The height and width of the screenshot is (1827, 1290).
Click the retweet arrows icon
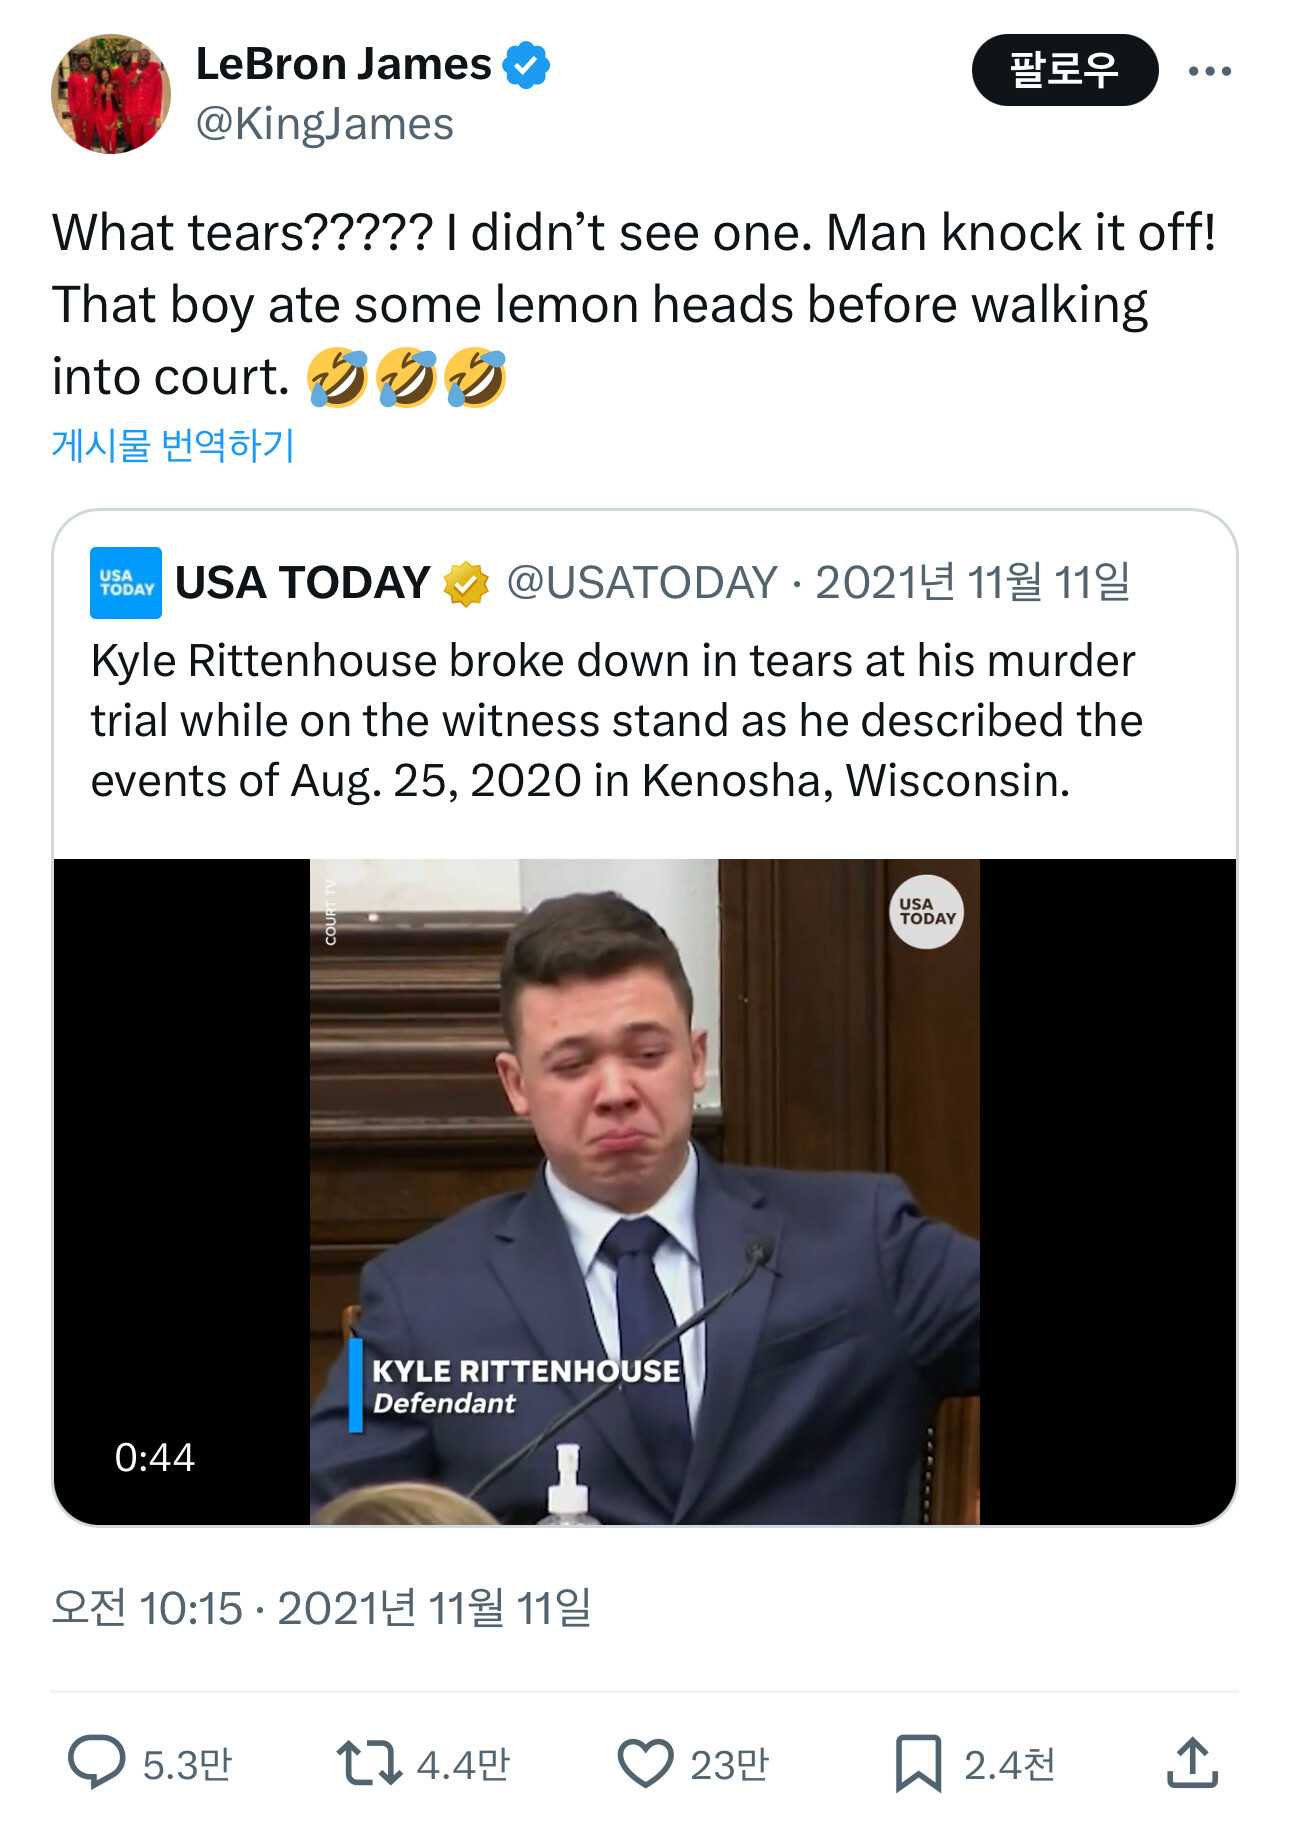368,1762
